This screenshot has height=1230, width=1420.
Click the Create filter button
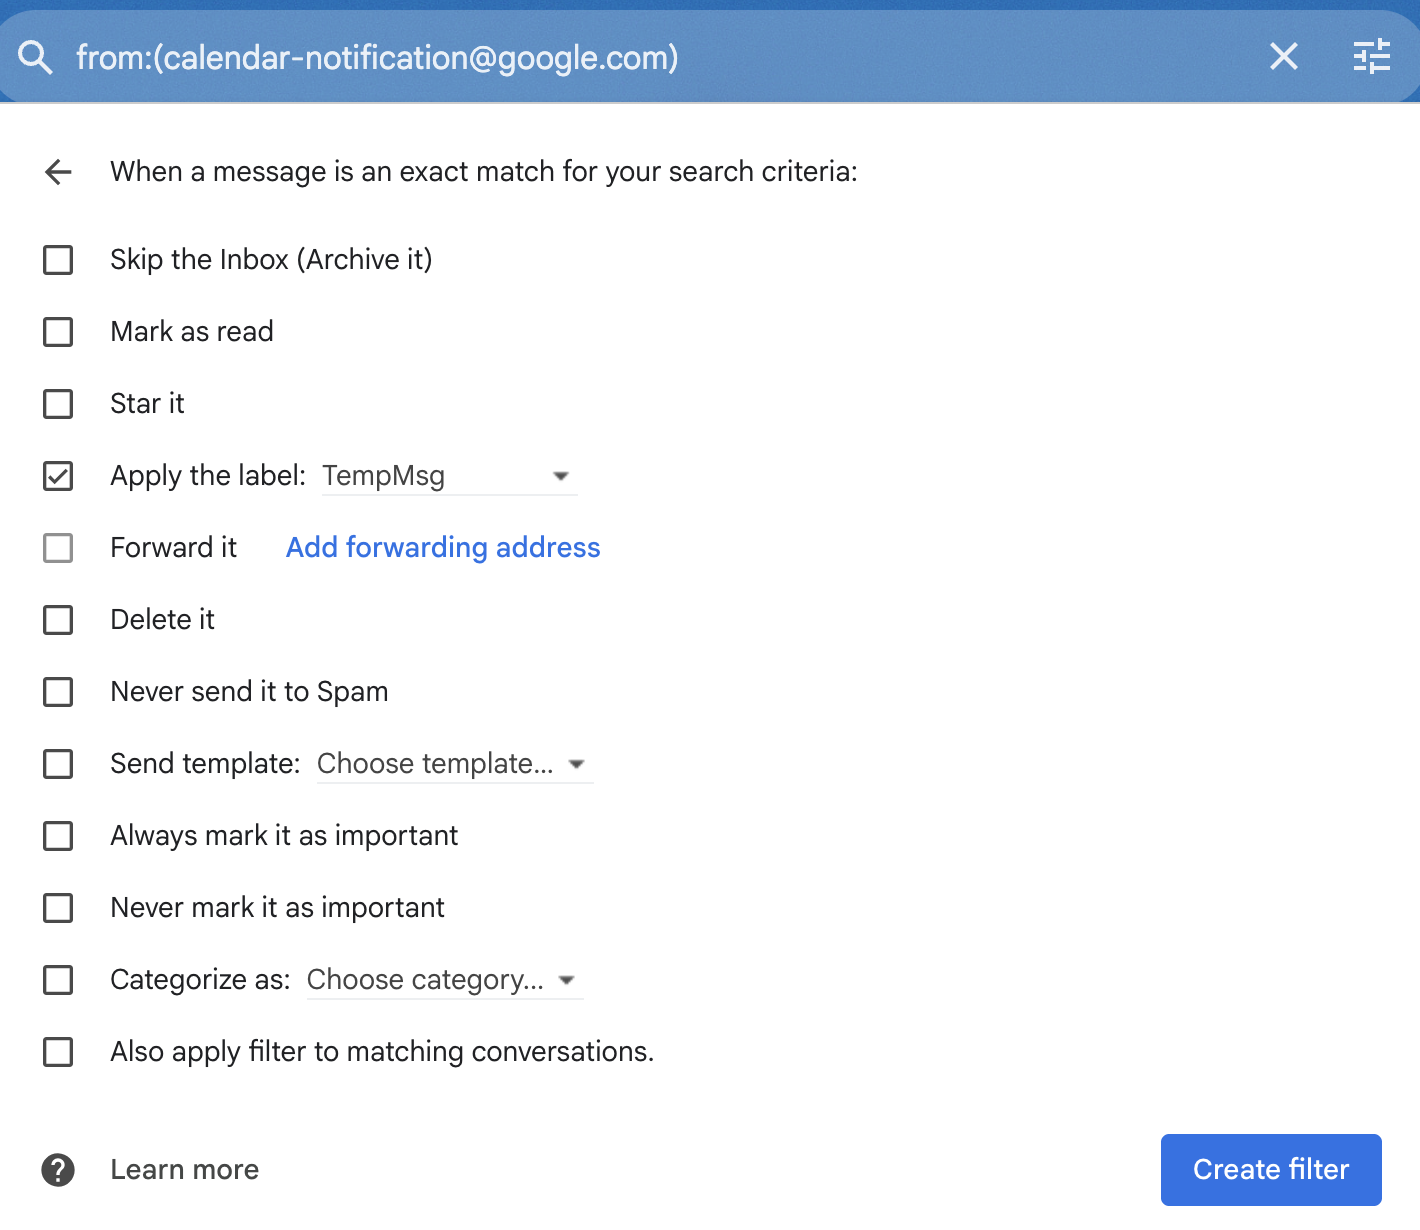[x=1271, y=1169]
